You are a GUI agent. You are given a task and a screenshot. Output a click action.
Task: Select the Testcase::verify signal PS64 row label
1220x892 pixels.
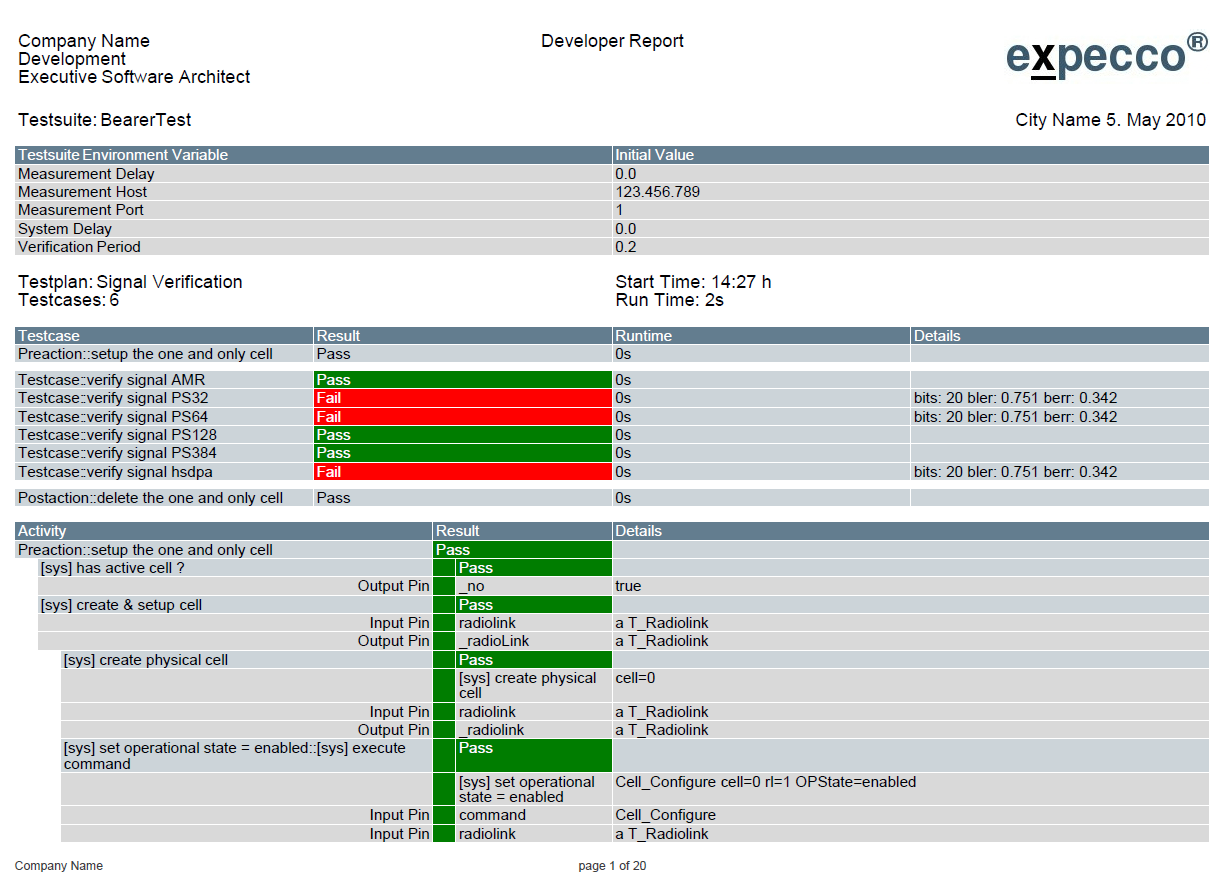(113, 417)
